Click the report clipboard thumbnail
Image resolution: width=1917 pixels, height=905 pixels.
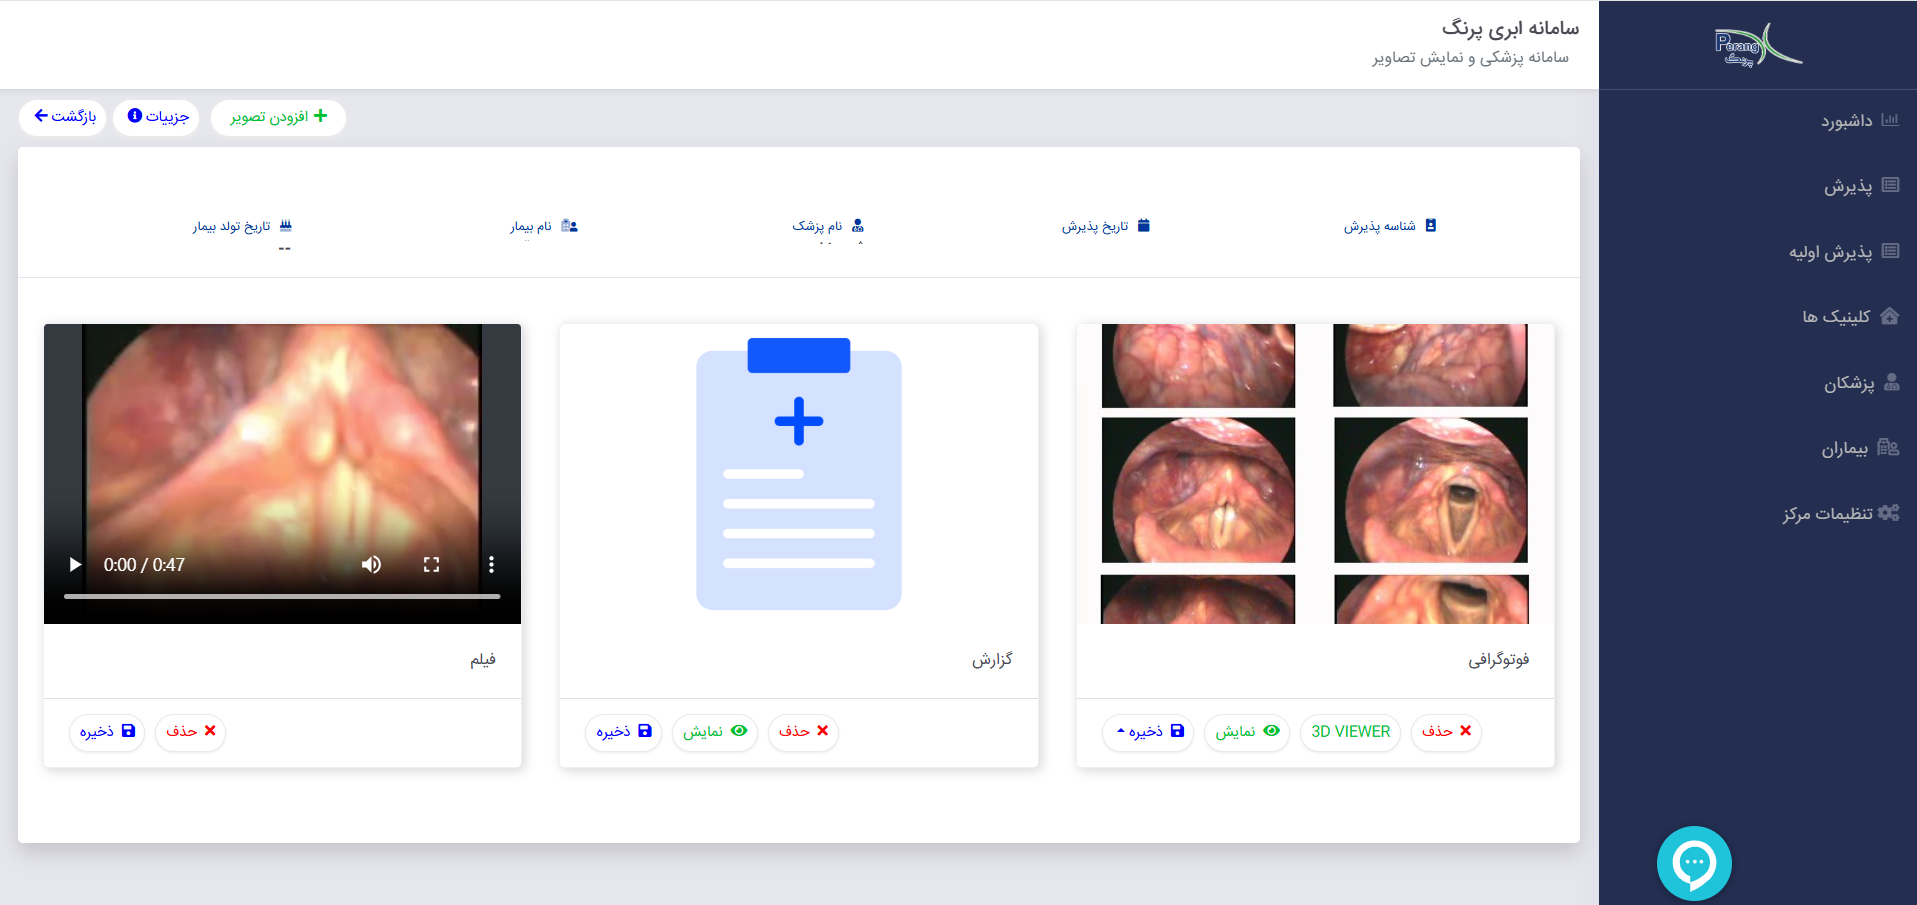[799, 474]
